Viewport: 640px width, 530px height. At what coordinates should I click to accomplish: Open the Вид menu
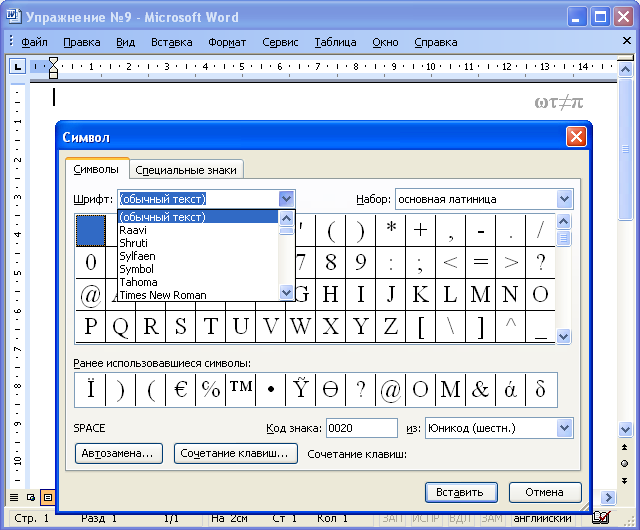[x=125, y=42]
